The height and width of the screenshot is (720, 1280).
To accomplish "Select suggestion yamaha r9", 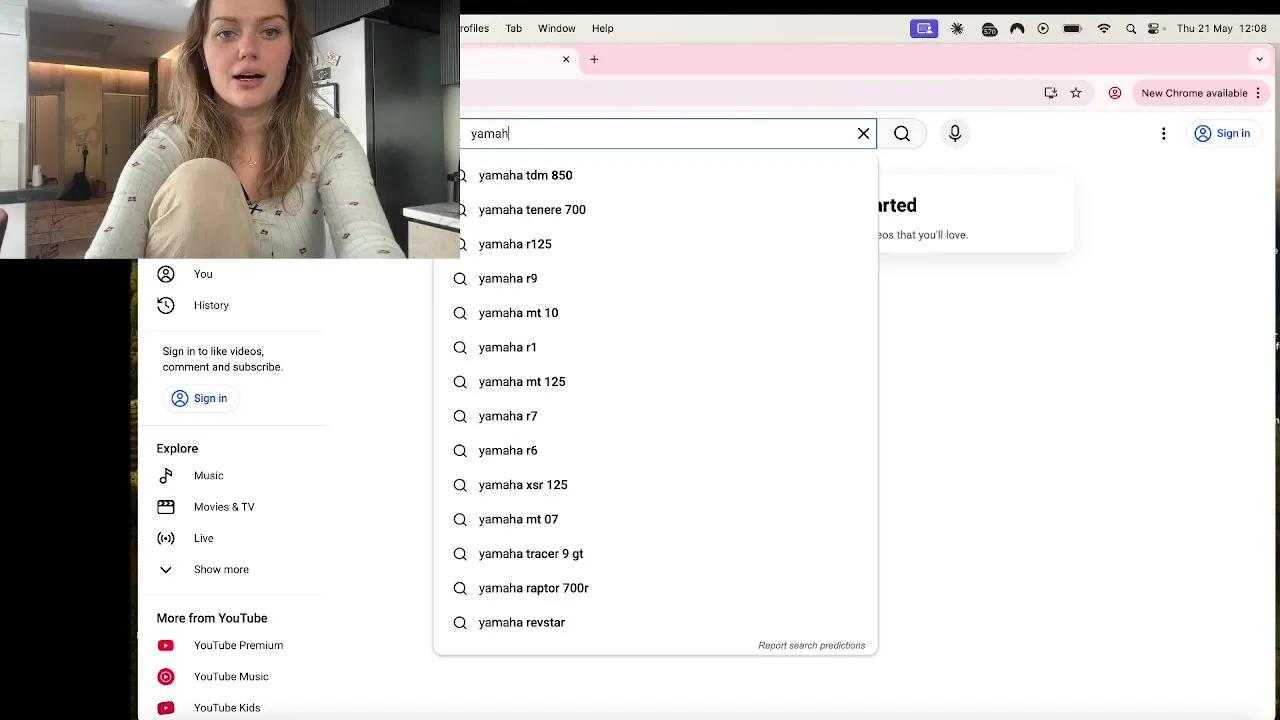I will (x=655, y=278).
